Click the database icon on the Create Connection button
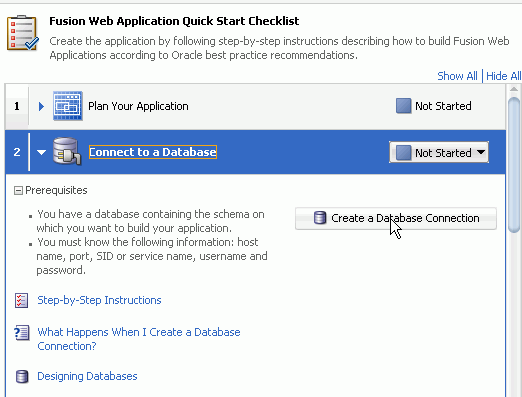522x397 pixels. coord(320,218)
